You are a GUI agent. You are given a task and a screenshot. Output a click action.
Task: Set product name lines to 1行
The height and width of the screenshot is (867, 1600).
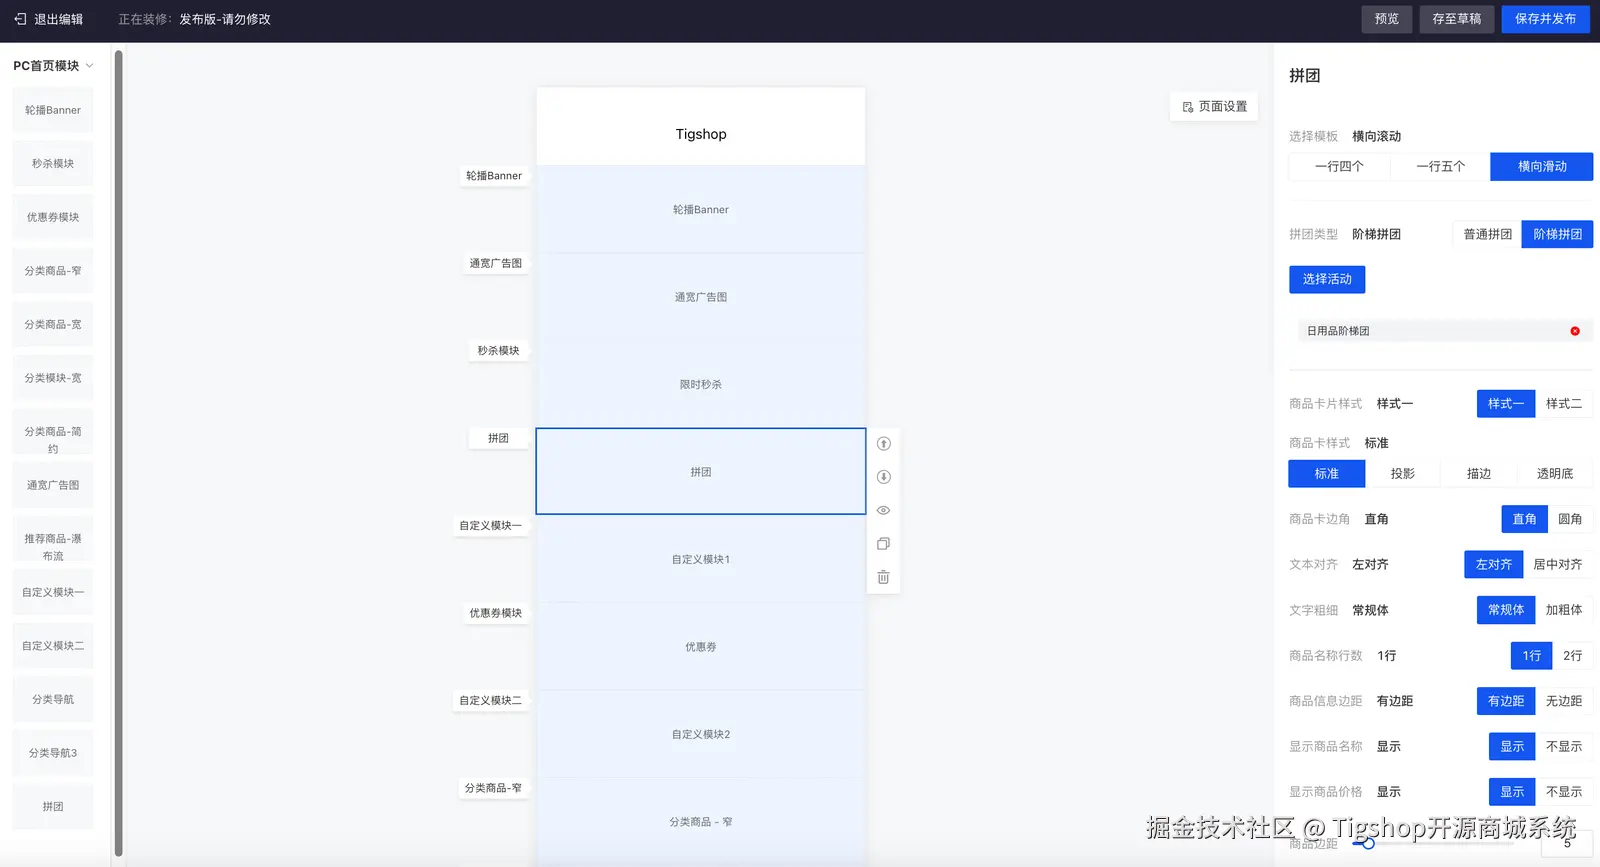click(x=1531, y=656)
